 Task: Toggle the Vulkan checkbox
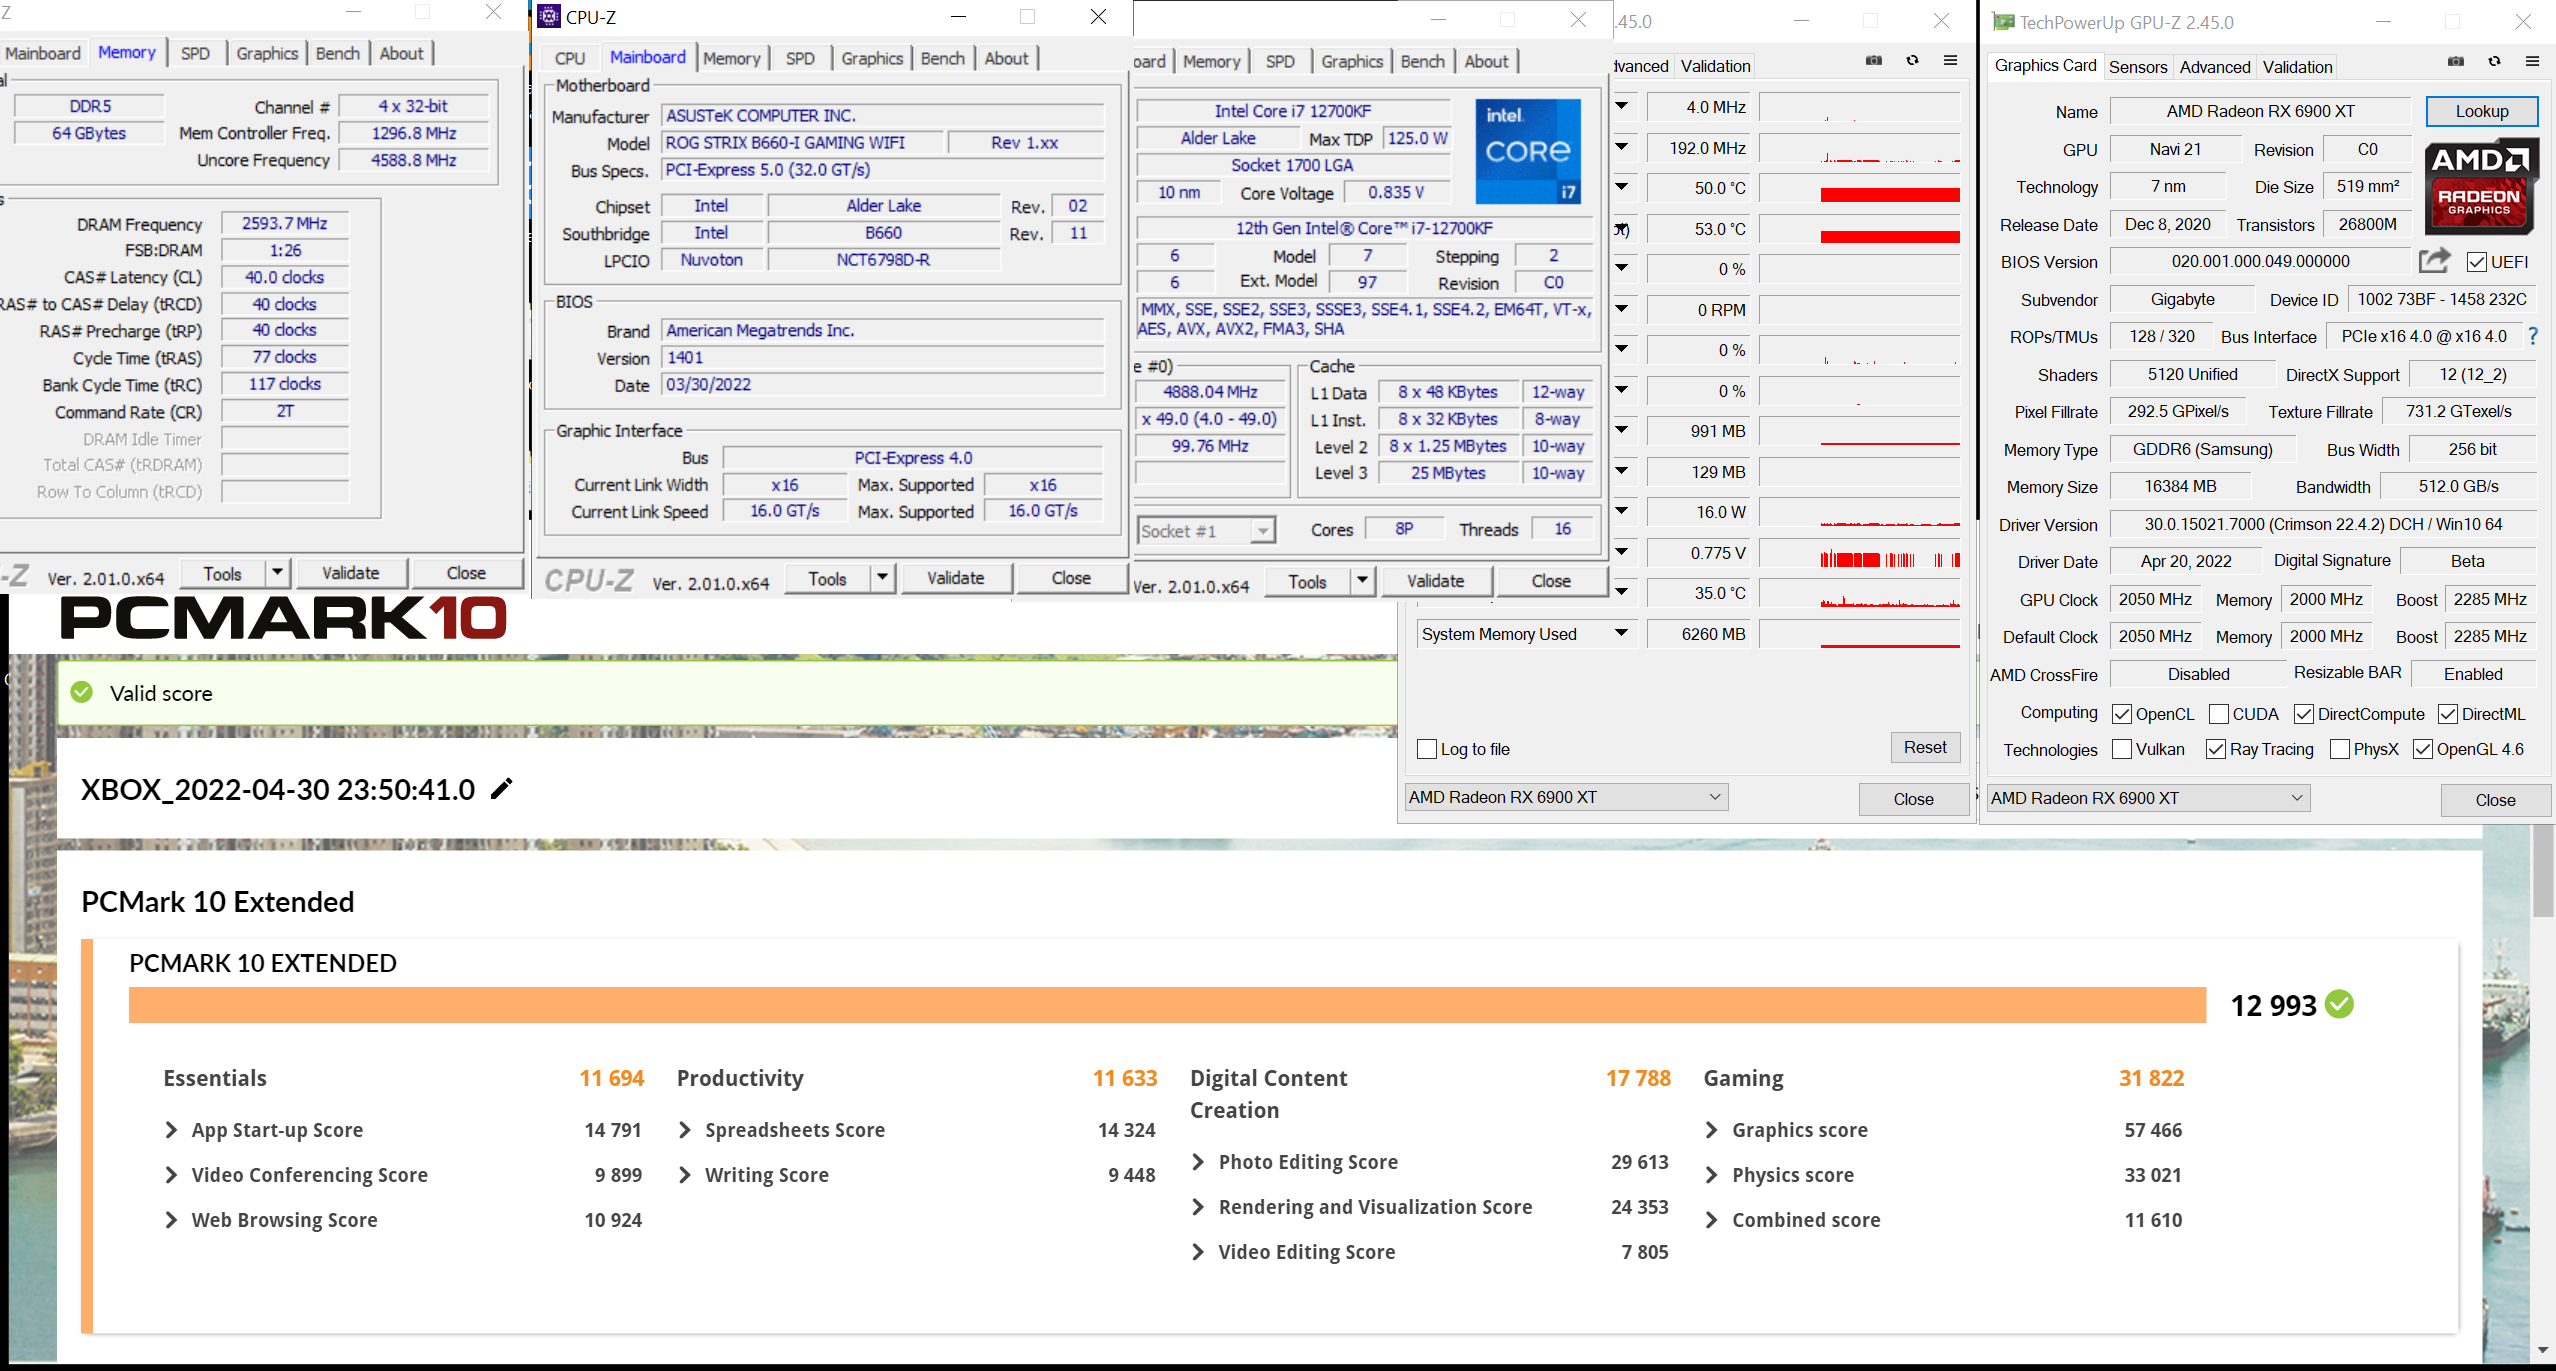click(2121, 749)
